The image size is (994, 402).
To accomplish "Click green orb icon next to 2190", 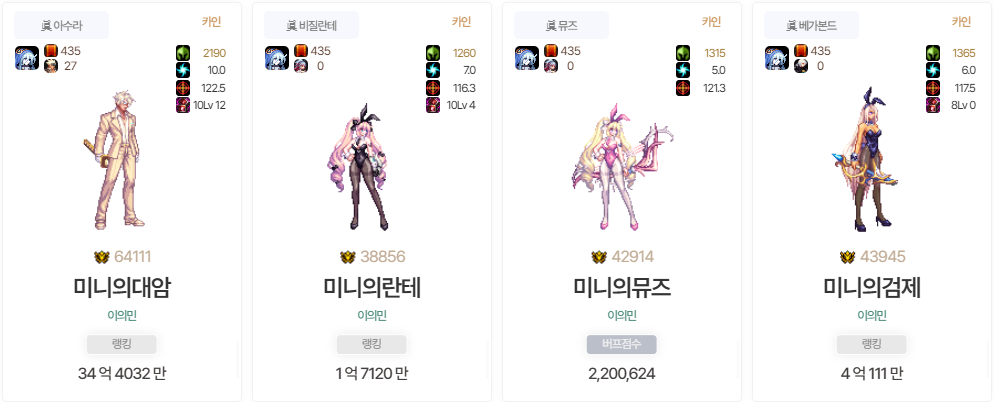I will coord(183,53).
